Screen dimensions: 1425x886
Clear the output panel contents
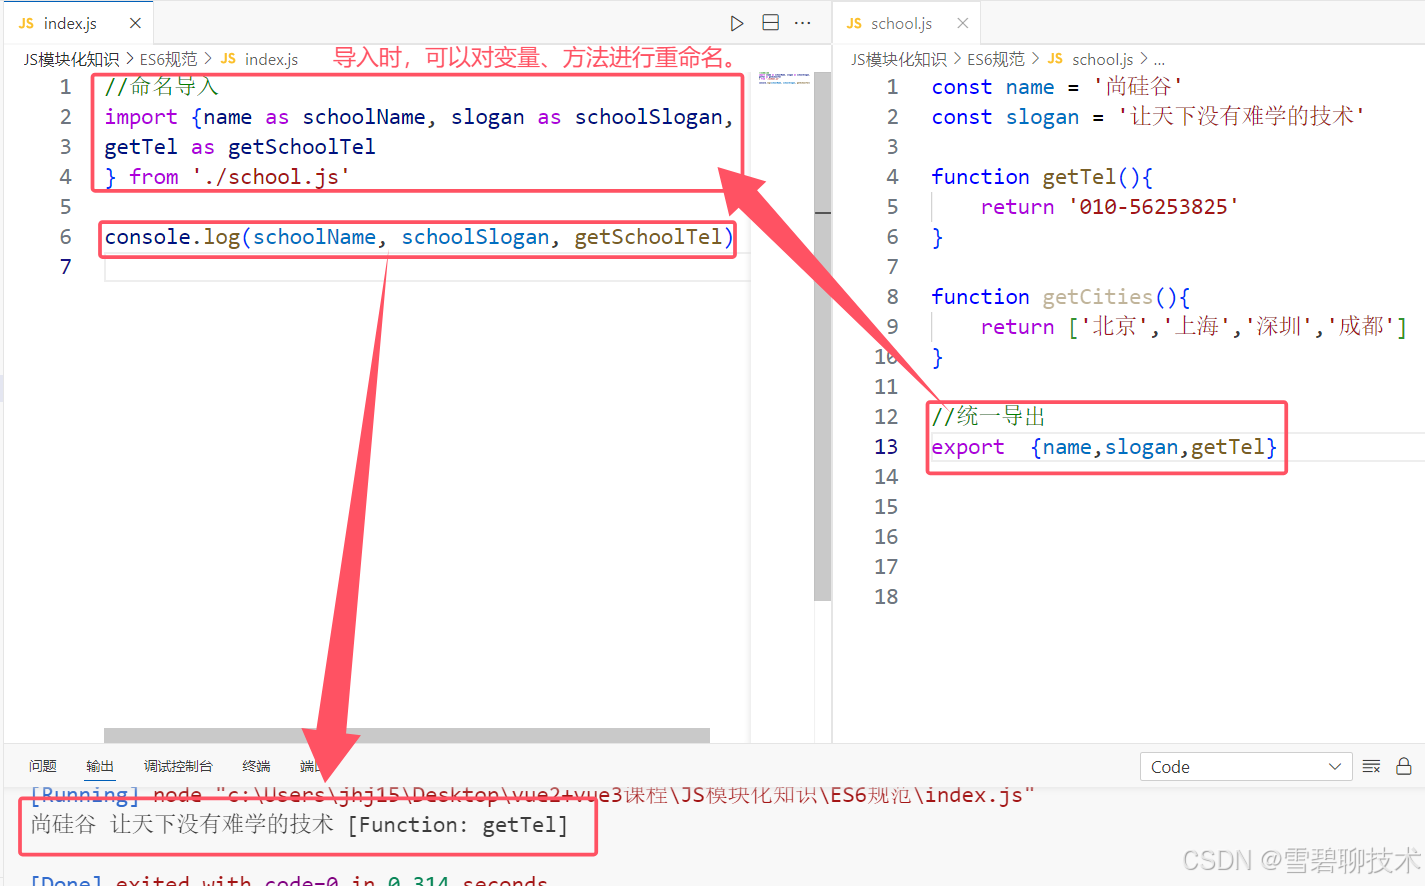click(1372, 766)
